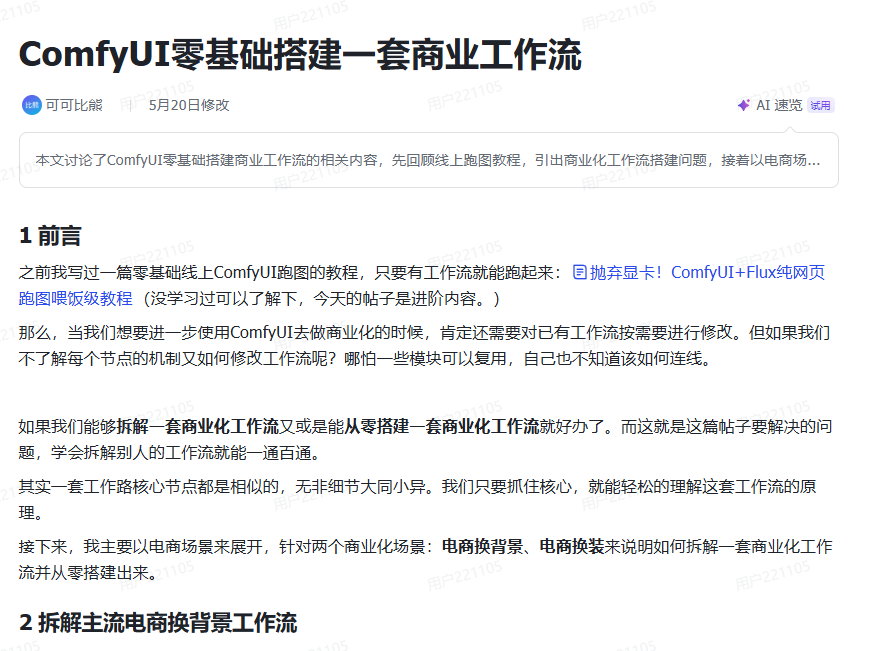Image resolution: width=877 pixels, height=651 pixels.
Task: Click the AI summary text box
Action: 428,160
